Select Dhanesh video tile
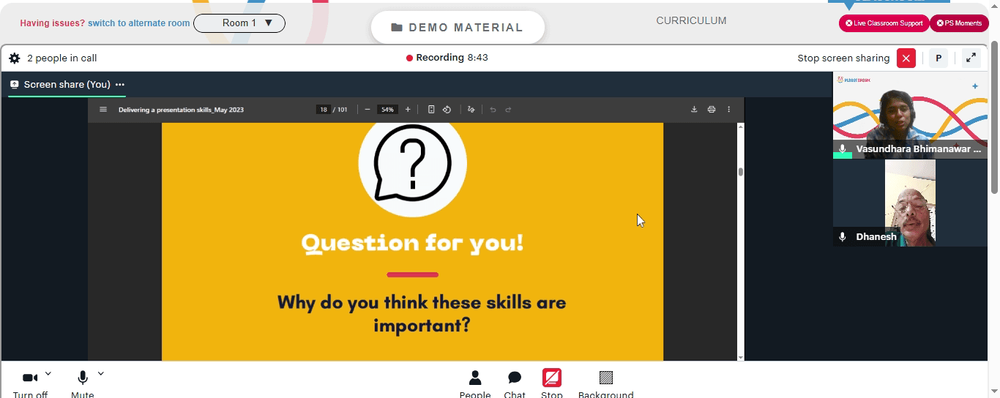 click(910, 203)
